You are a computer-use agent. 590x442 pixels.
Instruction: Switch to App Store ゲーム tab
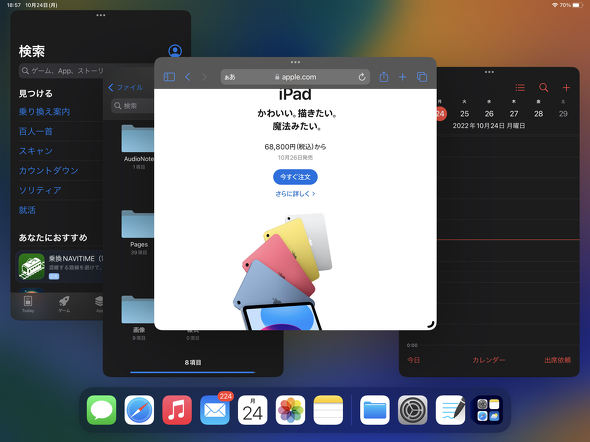click(x=64, y=304)
